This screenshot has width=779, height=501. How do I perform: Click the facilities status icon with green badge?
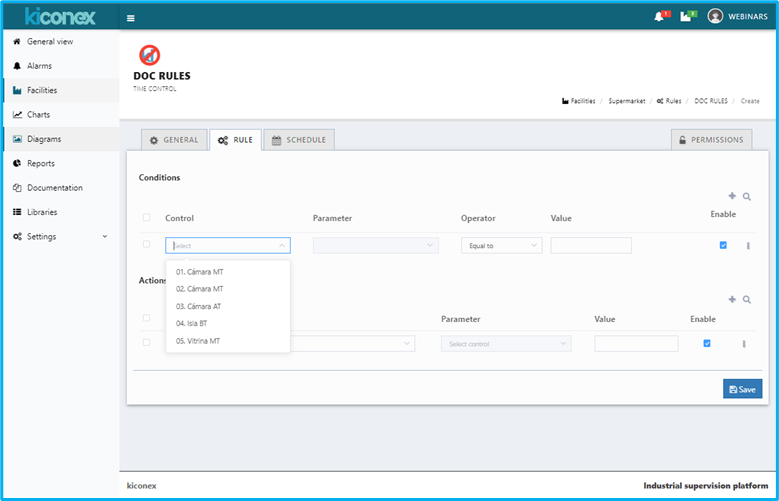686,17
